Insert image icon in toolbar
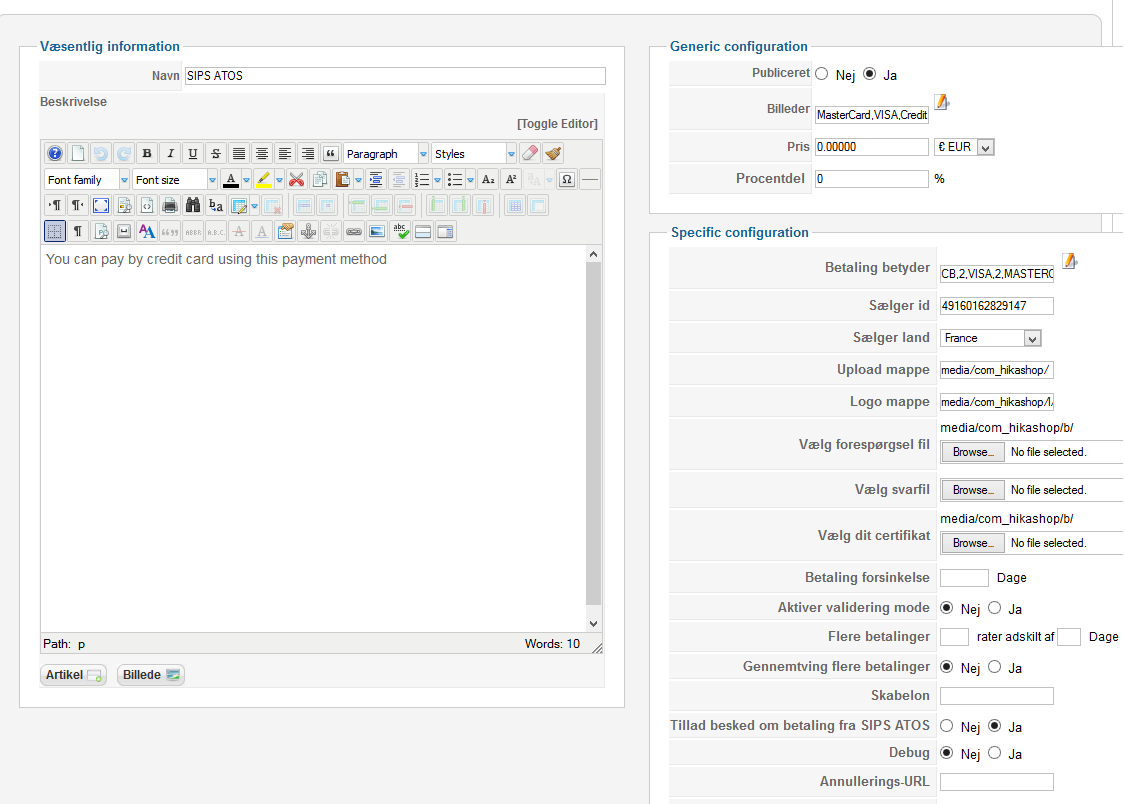1124x804 pixels. pyautogui.click(x=377, y=231)
